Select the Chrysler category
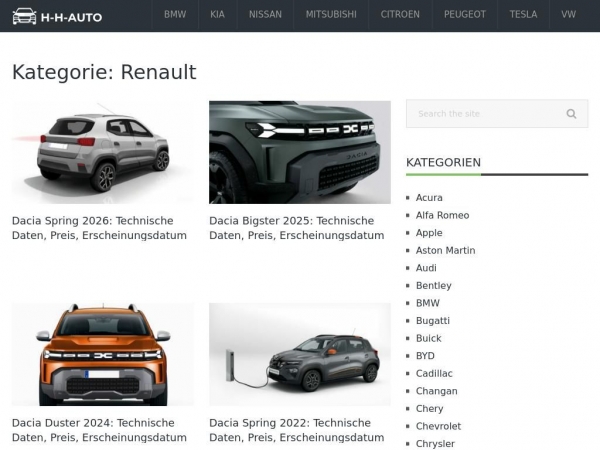This screenshot has height=450, width=600. pos(435,444)
